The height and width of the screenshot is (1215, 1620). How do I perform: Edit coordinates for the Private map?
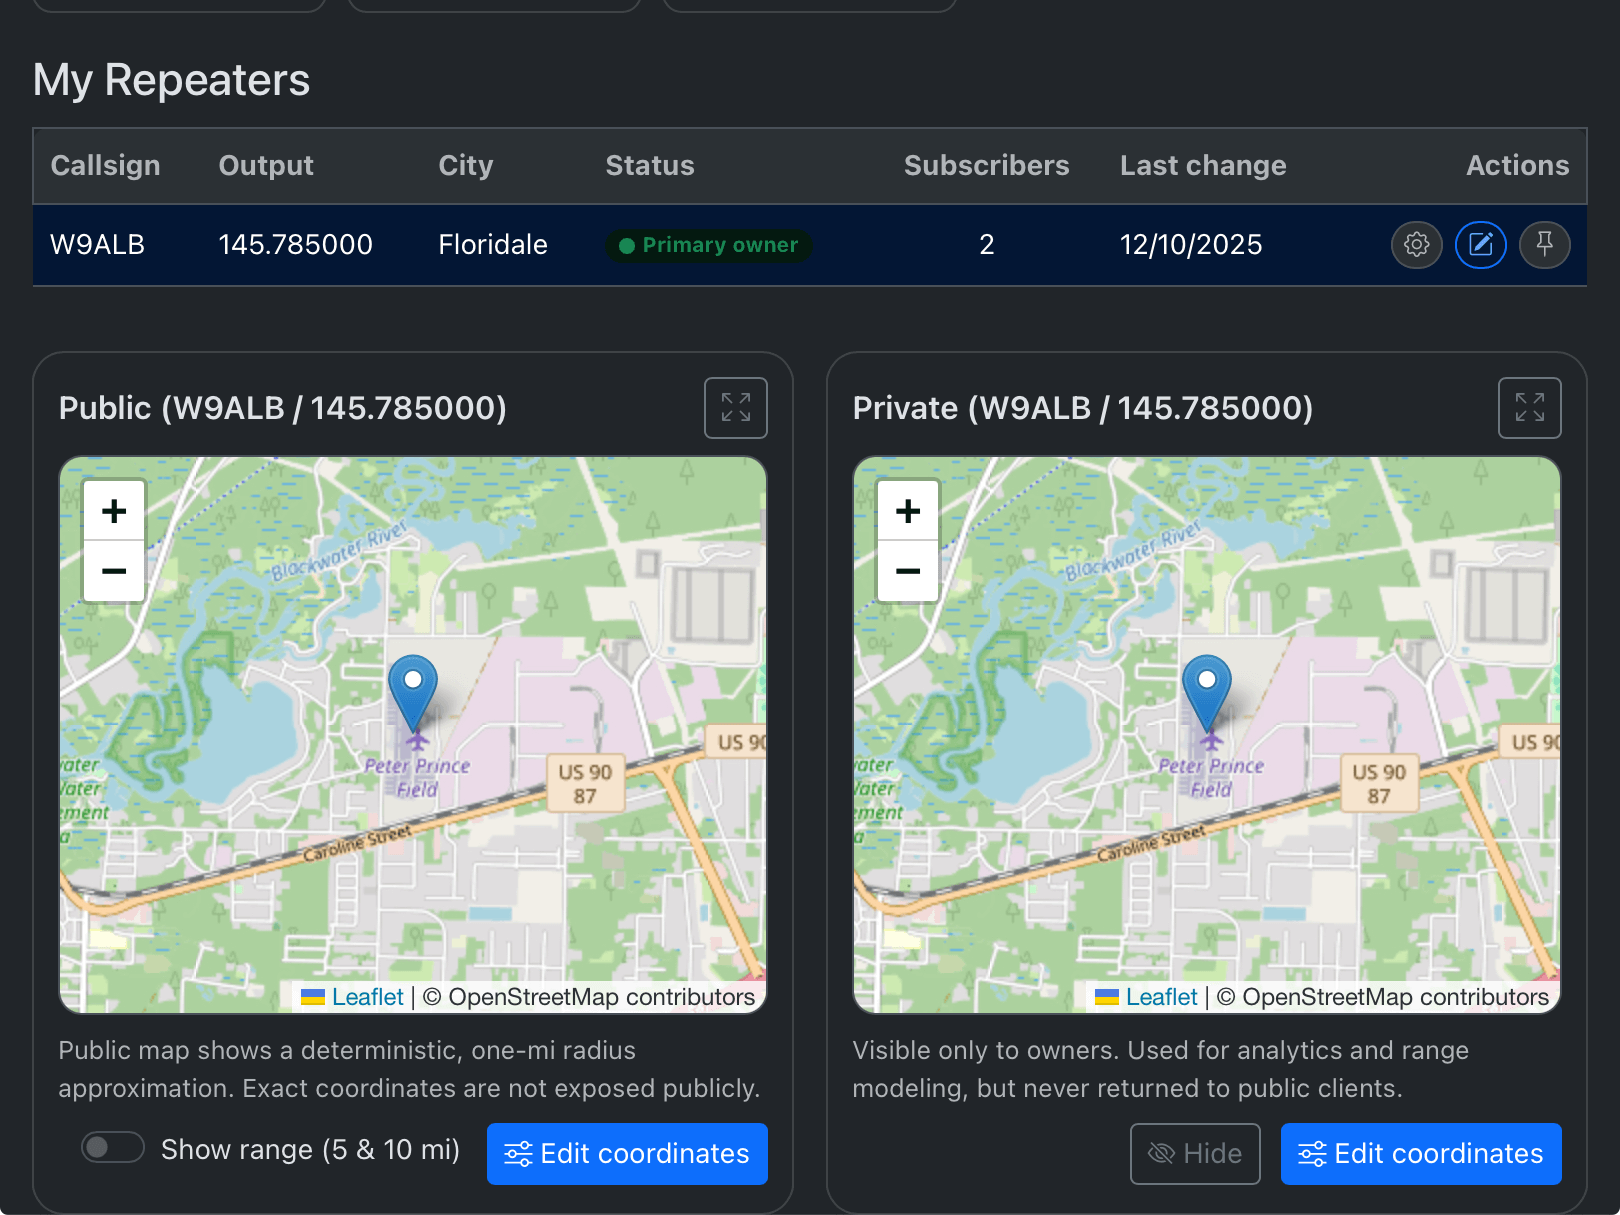1420,1154
